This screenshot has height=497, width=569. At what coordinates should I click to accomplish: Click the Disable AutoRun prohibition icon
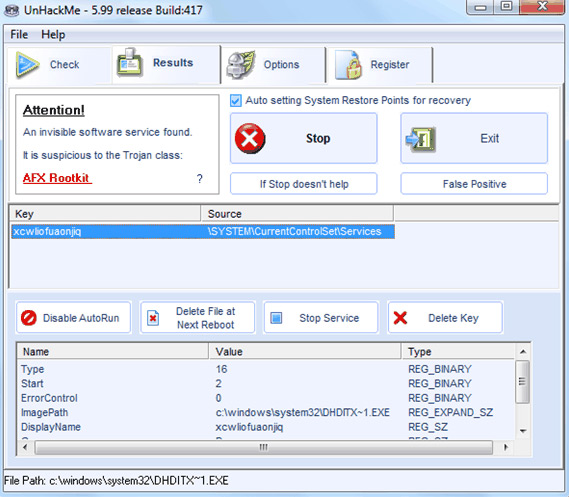[x=28, y=318]
